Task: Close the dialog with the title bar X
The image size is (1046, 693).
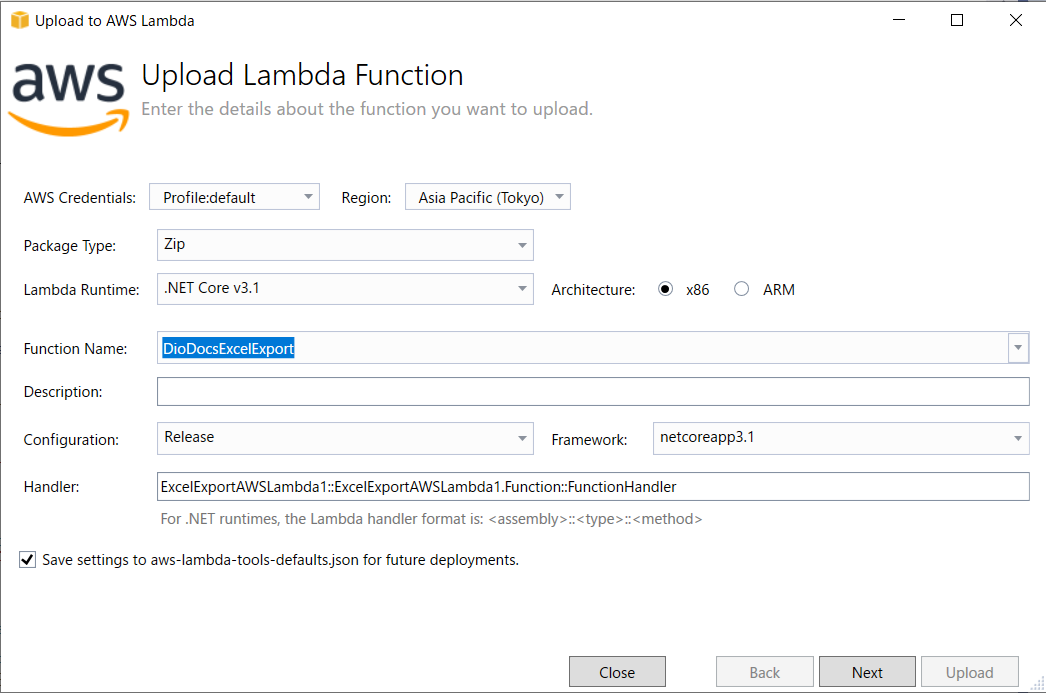Action: click(x=1015, y=20)
